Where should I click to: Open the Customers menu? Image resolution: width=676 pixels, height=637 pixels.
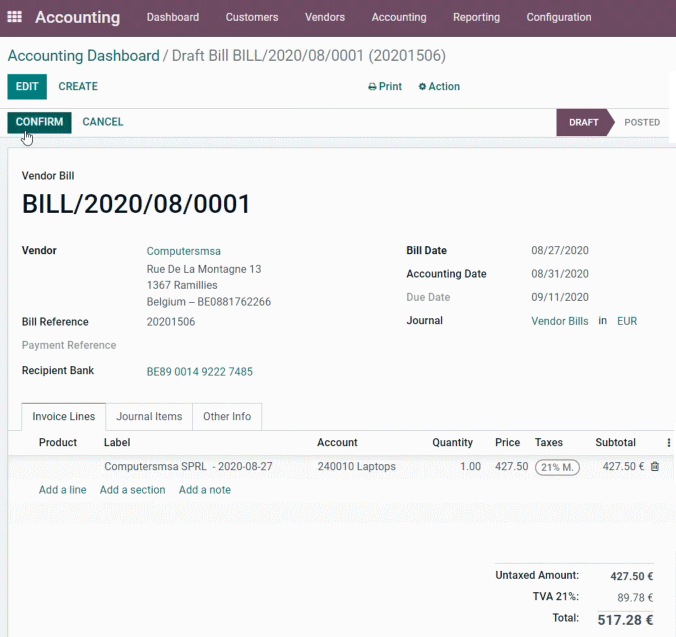(x=252, y=17)
